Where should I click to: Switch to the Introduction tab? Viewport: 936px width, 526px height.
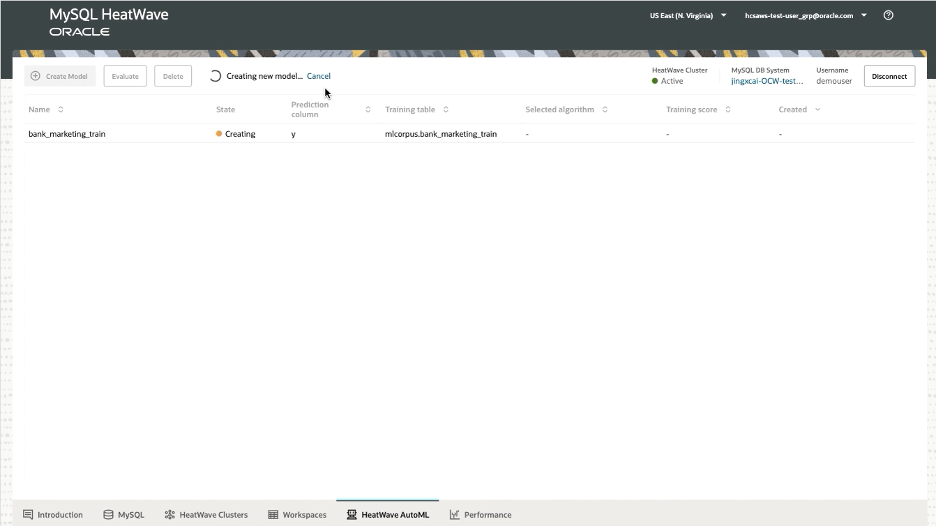coord(53,515)
